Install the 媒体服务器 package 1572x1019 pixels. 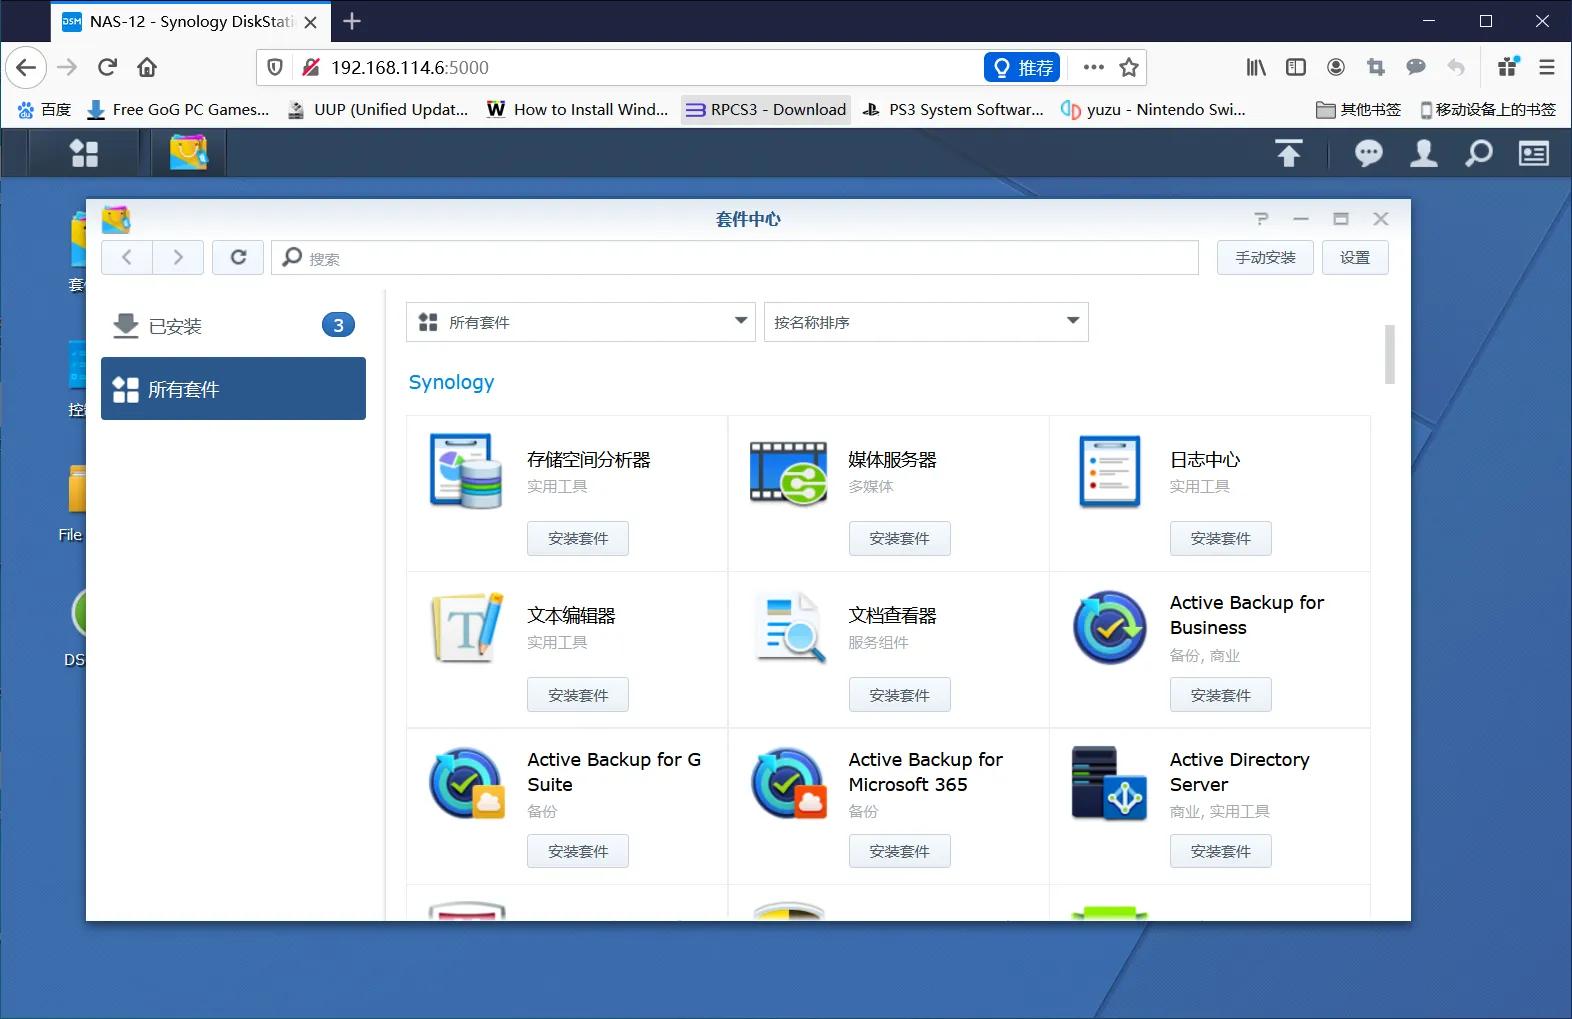[x=899, y=538]
